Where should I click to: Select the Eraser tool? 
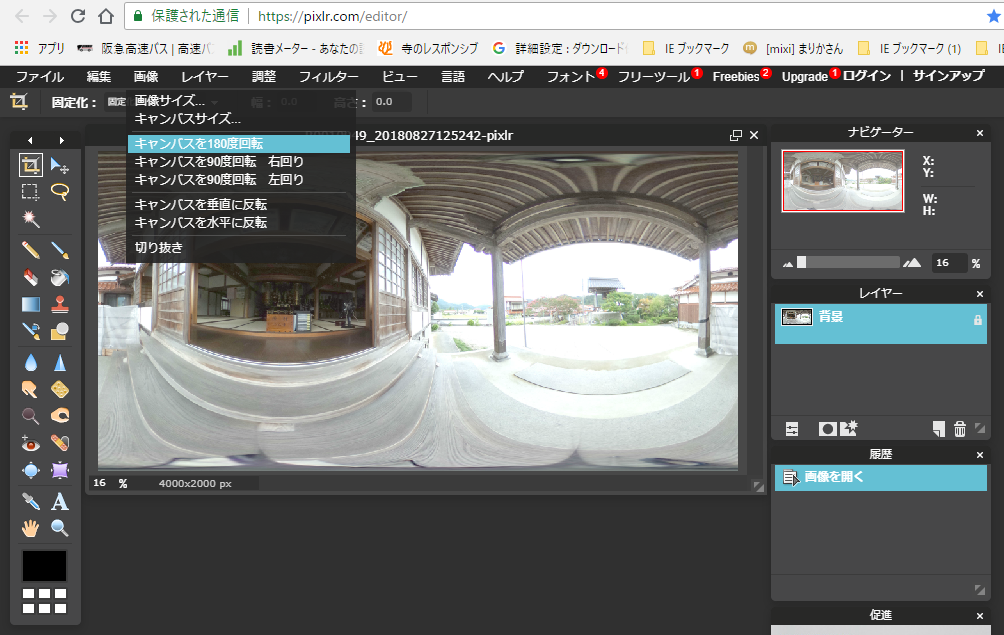(30, 277)
